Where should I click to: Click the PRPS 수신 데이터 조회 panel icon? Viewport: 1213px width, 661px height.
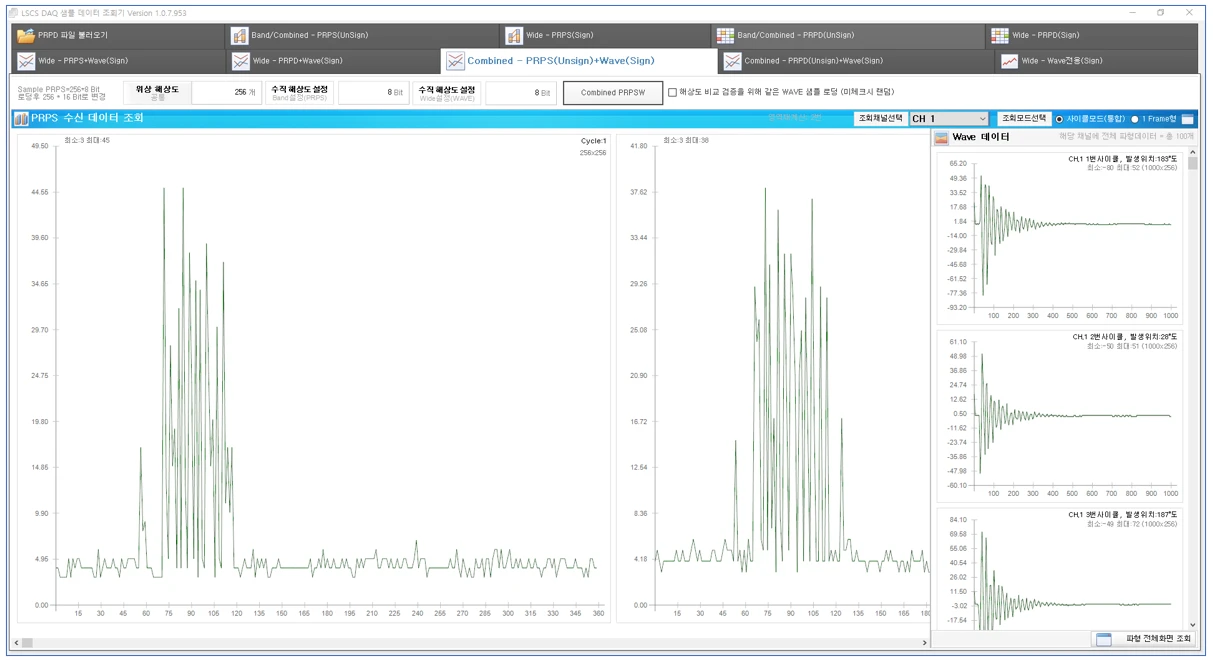click(21, 118)
